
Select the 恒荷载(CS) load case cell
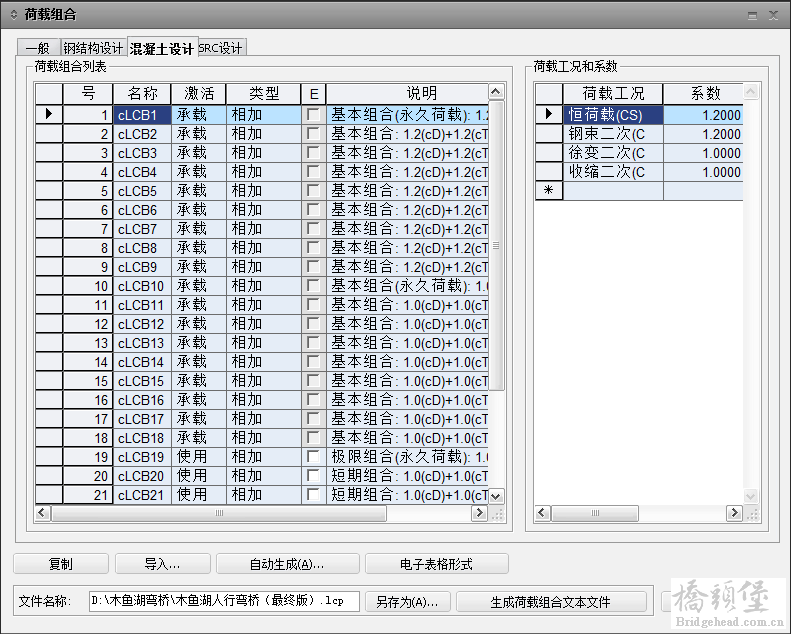click(x=613, y=114)
